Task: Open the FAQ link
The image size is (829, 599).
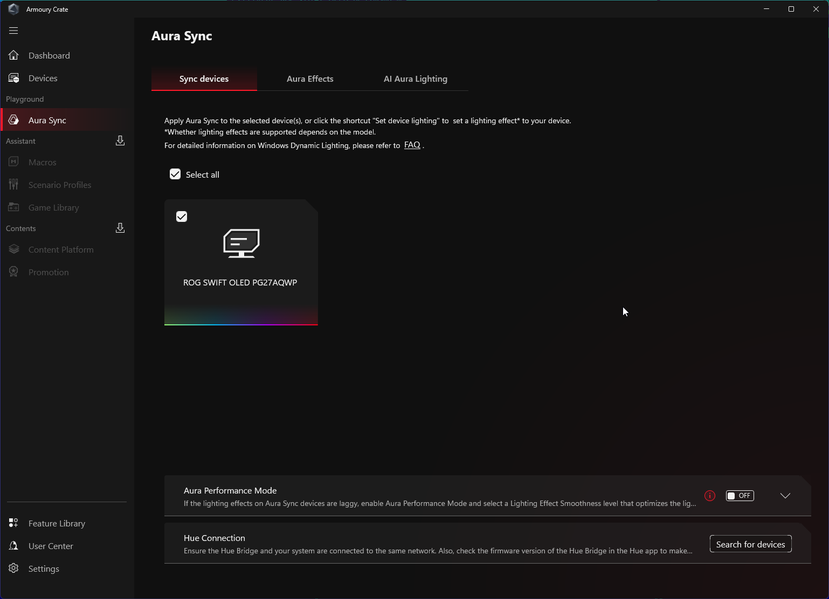Action: (x=412, y=146)
